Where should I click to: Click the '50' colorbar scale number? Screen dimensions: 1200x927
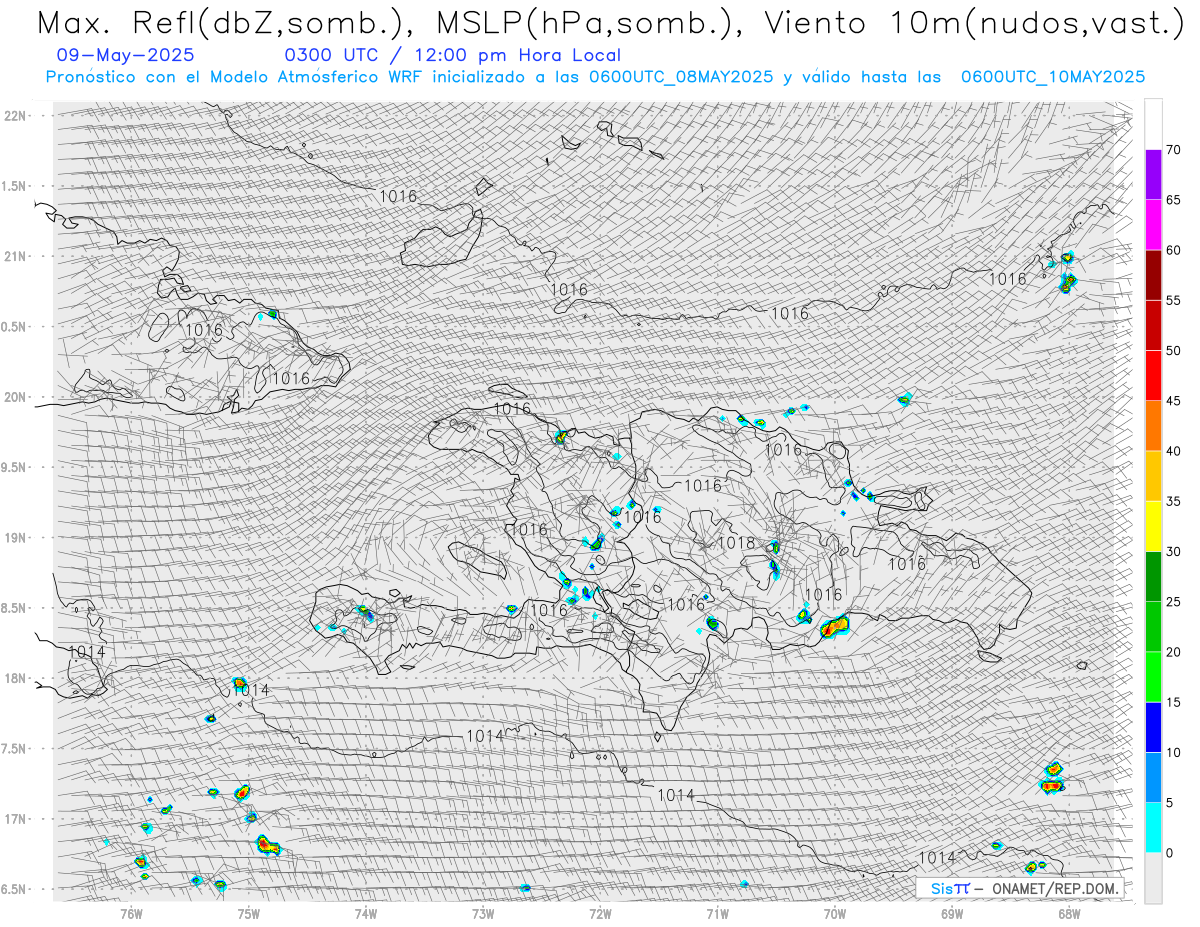1173,351
